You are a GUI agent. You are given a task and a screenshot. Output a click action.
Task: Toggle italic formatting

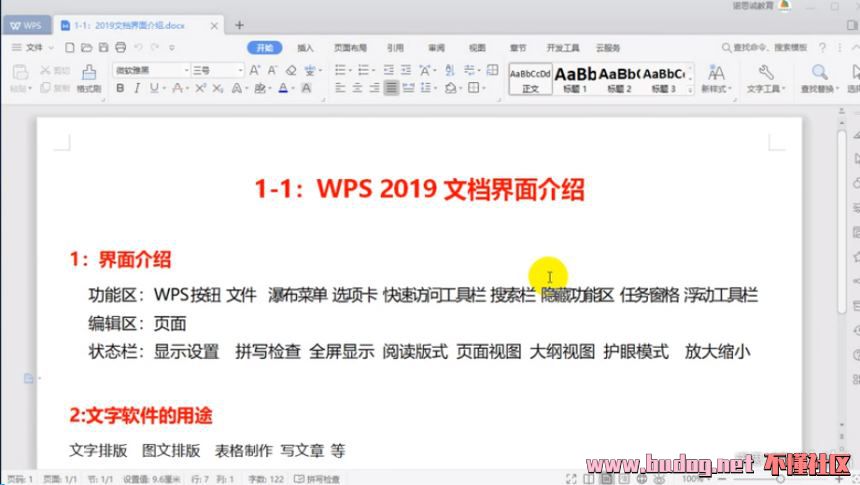[137, 88]
